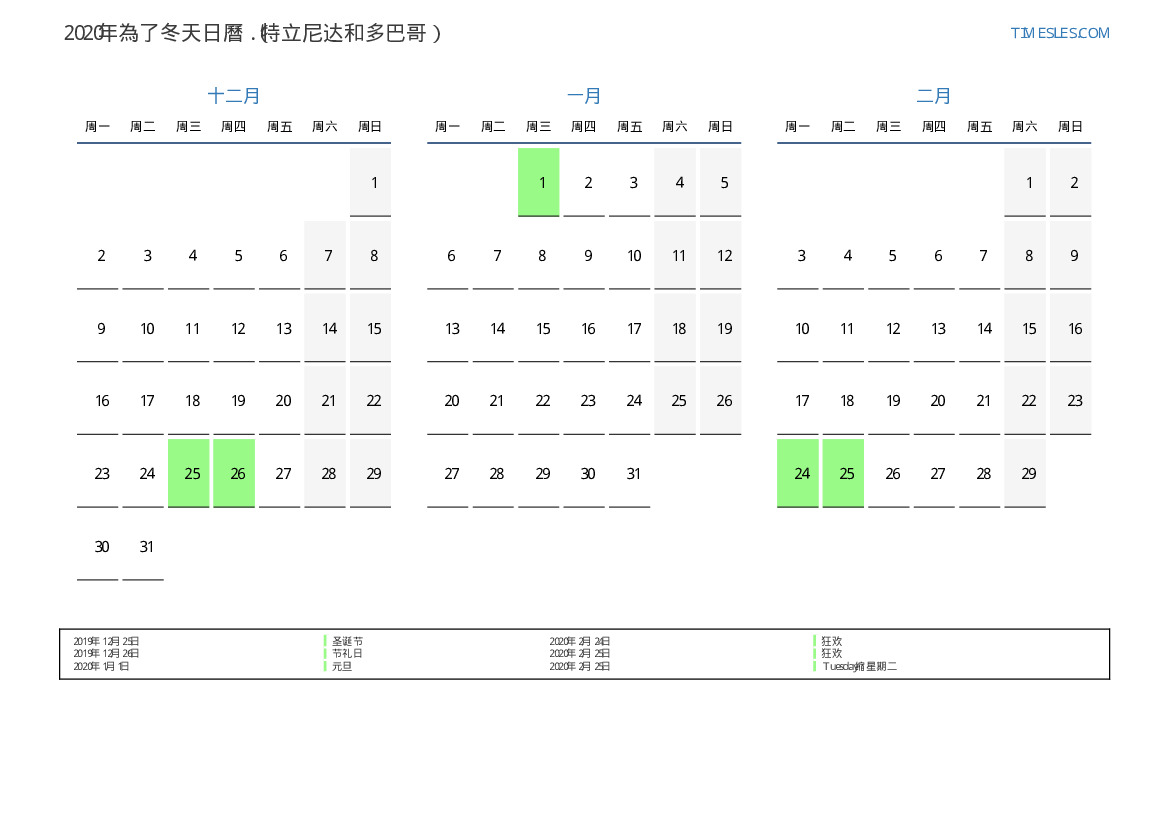Click the 一月 month heading
Image resolution: width=1169 pixels, height=827 pixels.
(x=584, y=96)
